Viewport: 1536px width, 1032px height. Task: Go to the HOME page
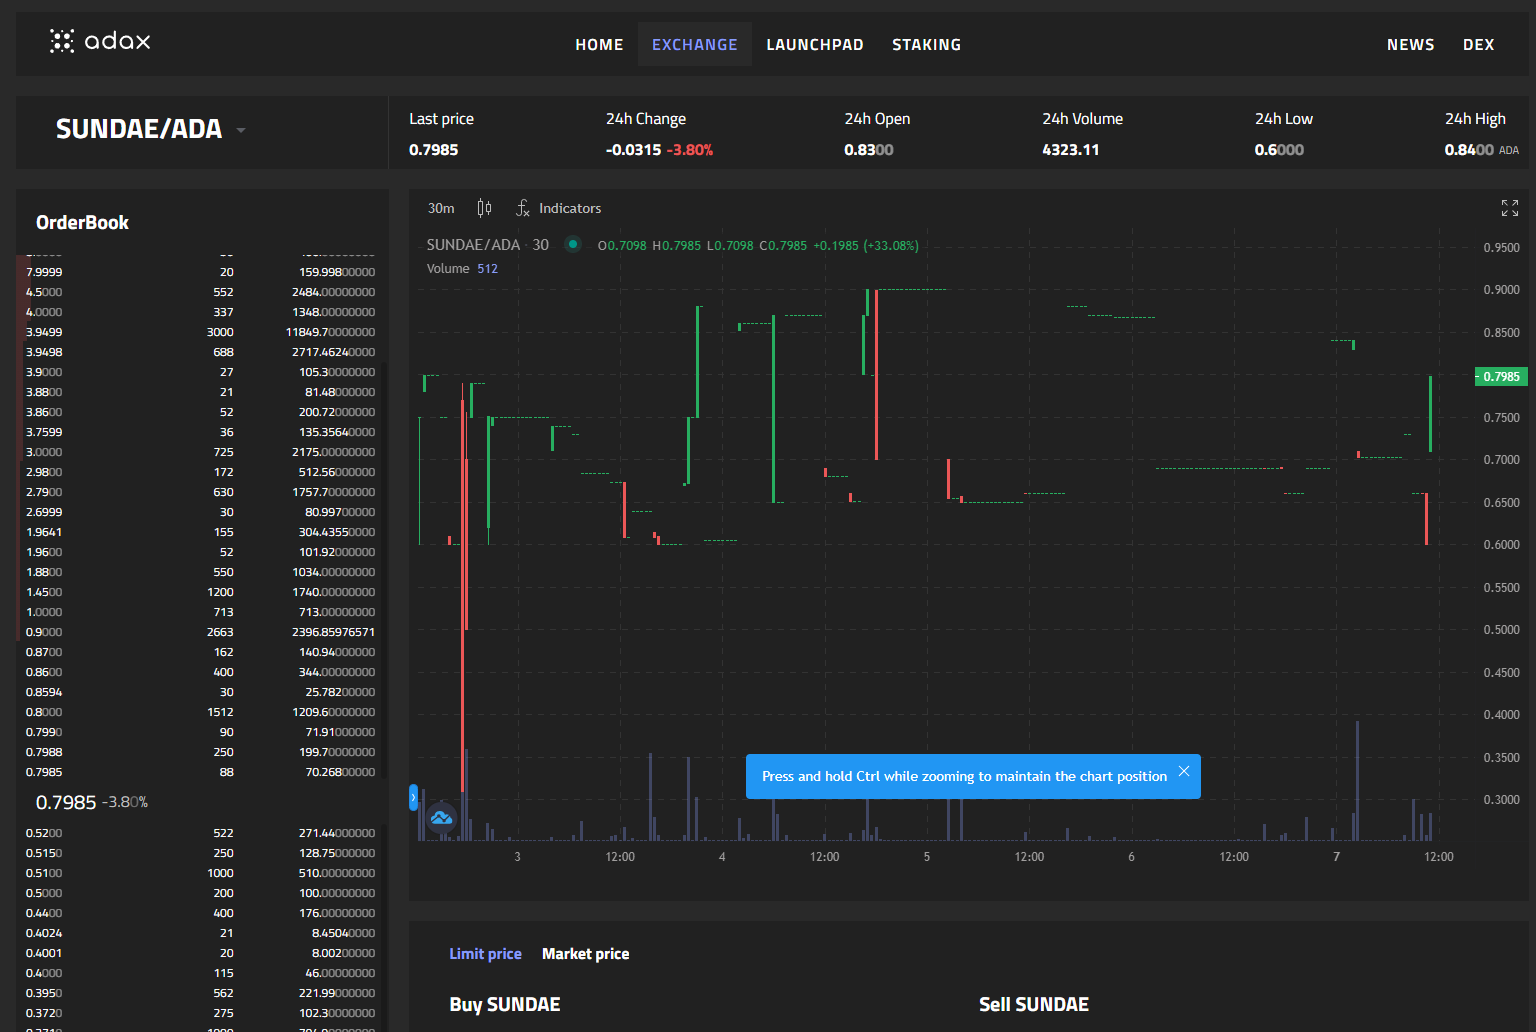click(x=599, y=45)
